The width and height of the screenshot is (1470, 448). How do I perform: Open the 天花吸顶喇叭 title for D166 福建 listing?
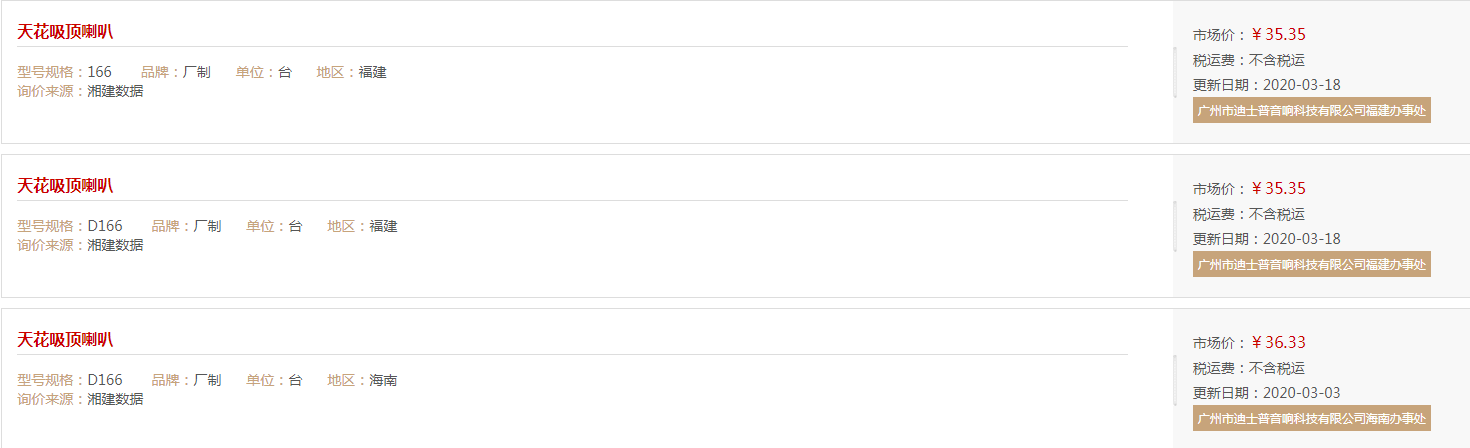(x=65, y=185)
